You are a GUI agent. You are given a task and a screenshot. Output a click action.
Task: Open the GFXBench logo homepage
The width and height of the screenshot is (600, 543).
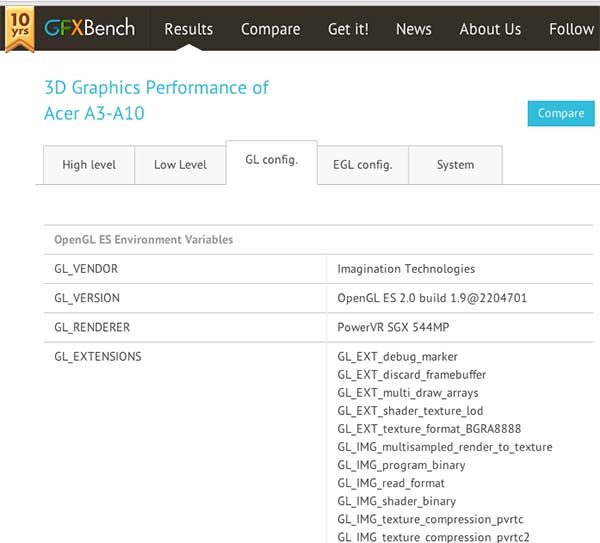click(90, 28)
